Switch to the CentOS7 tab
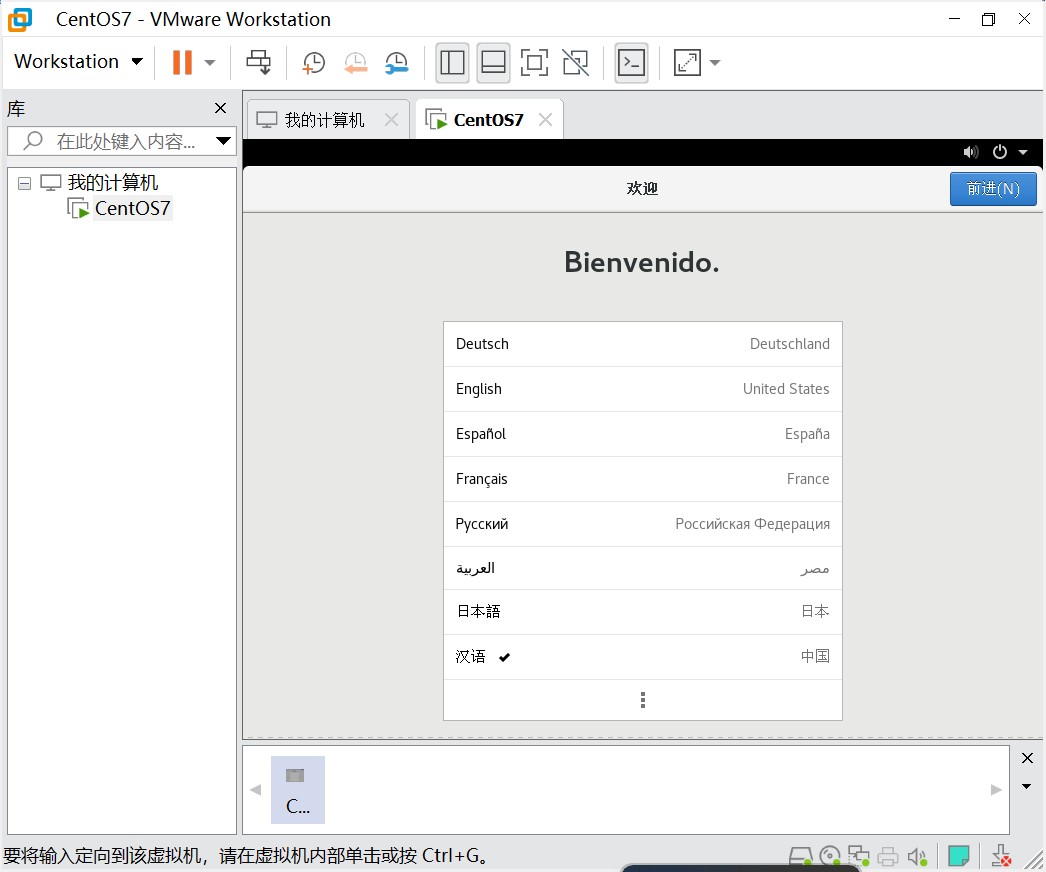The width and height of the screenshot is (1046, 872). (x=488, y=120)
